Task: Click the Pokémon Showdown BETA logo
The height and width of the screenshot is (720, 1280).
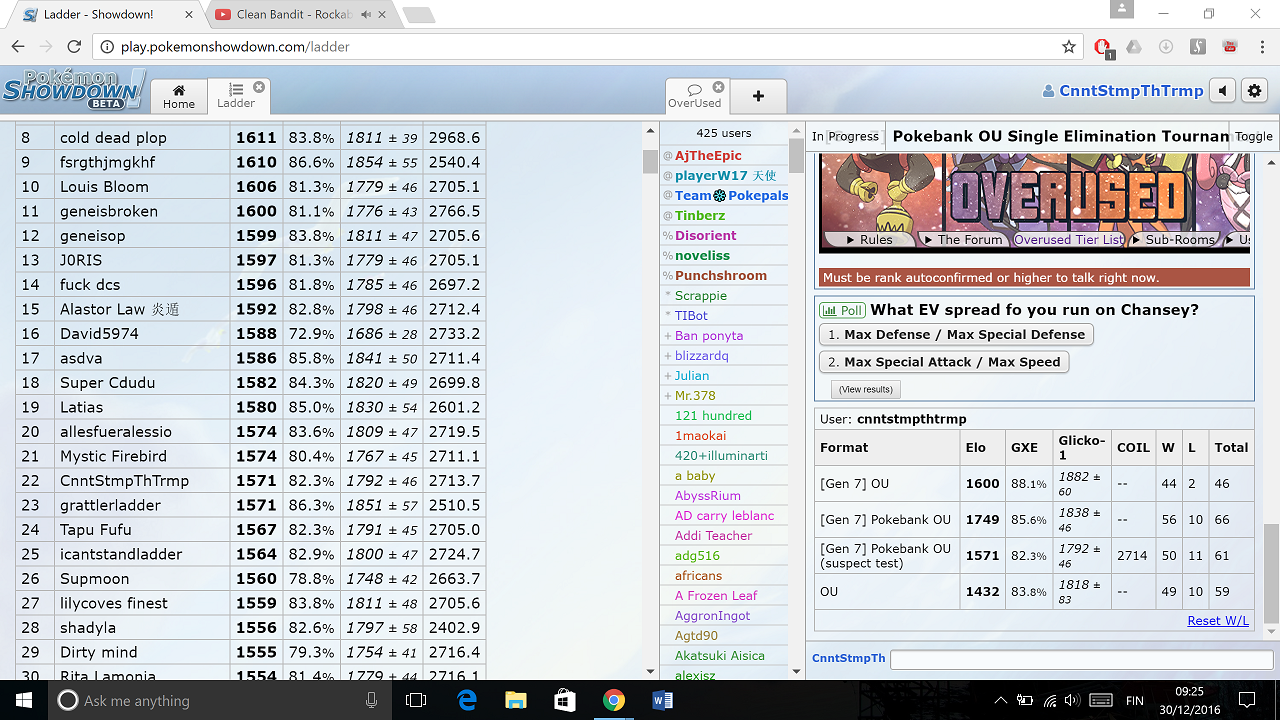Action: pos(73,89)
